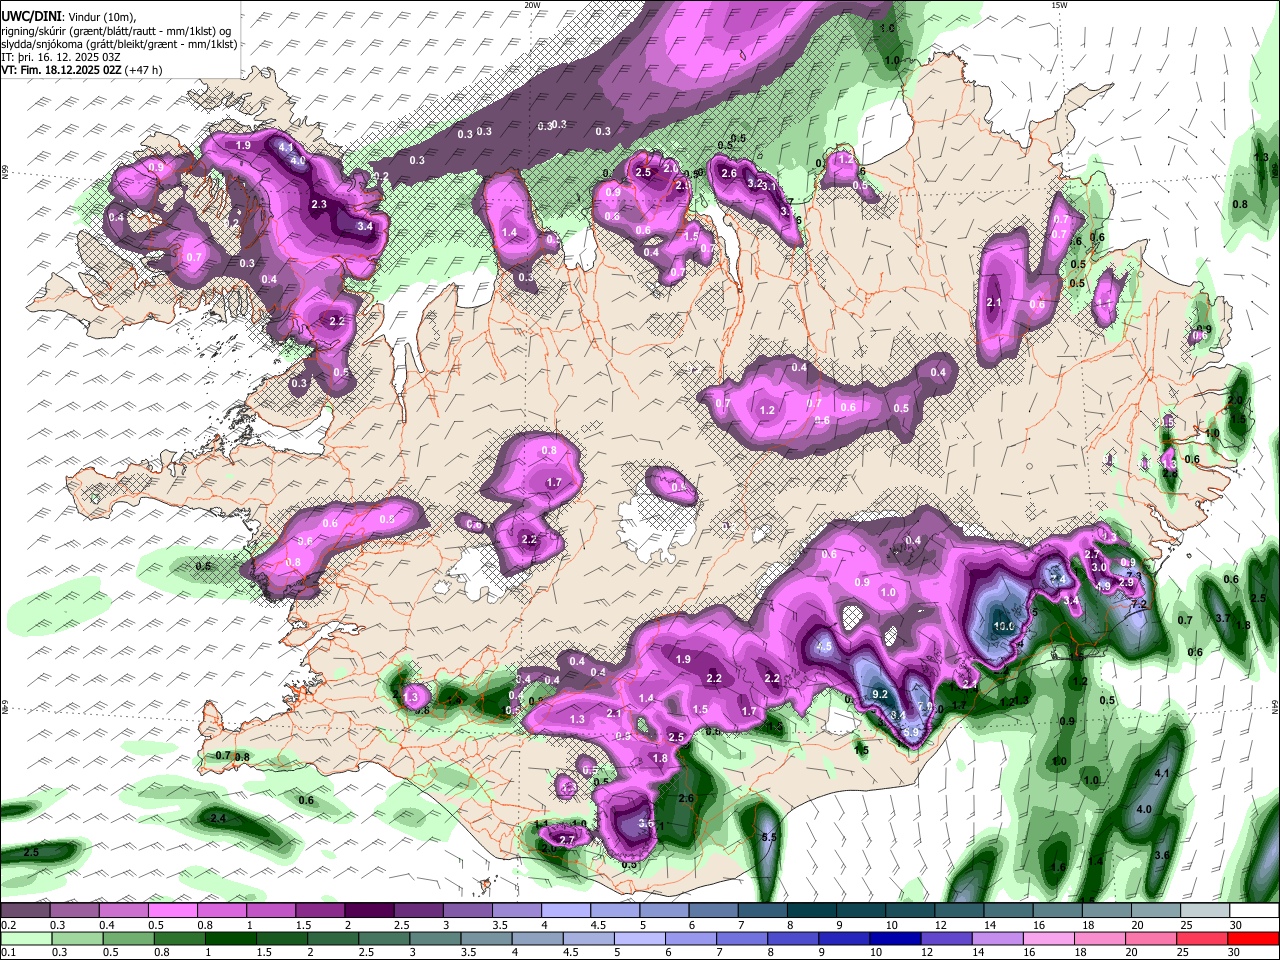The width and height of the screenshot is (1280, 960).
Task: Click the 20W longitude label
Action: (532, 5)
